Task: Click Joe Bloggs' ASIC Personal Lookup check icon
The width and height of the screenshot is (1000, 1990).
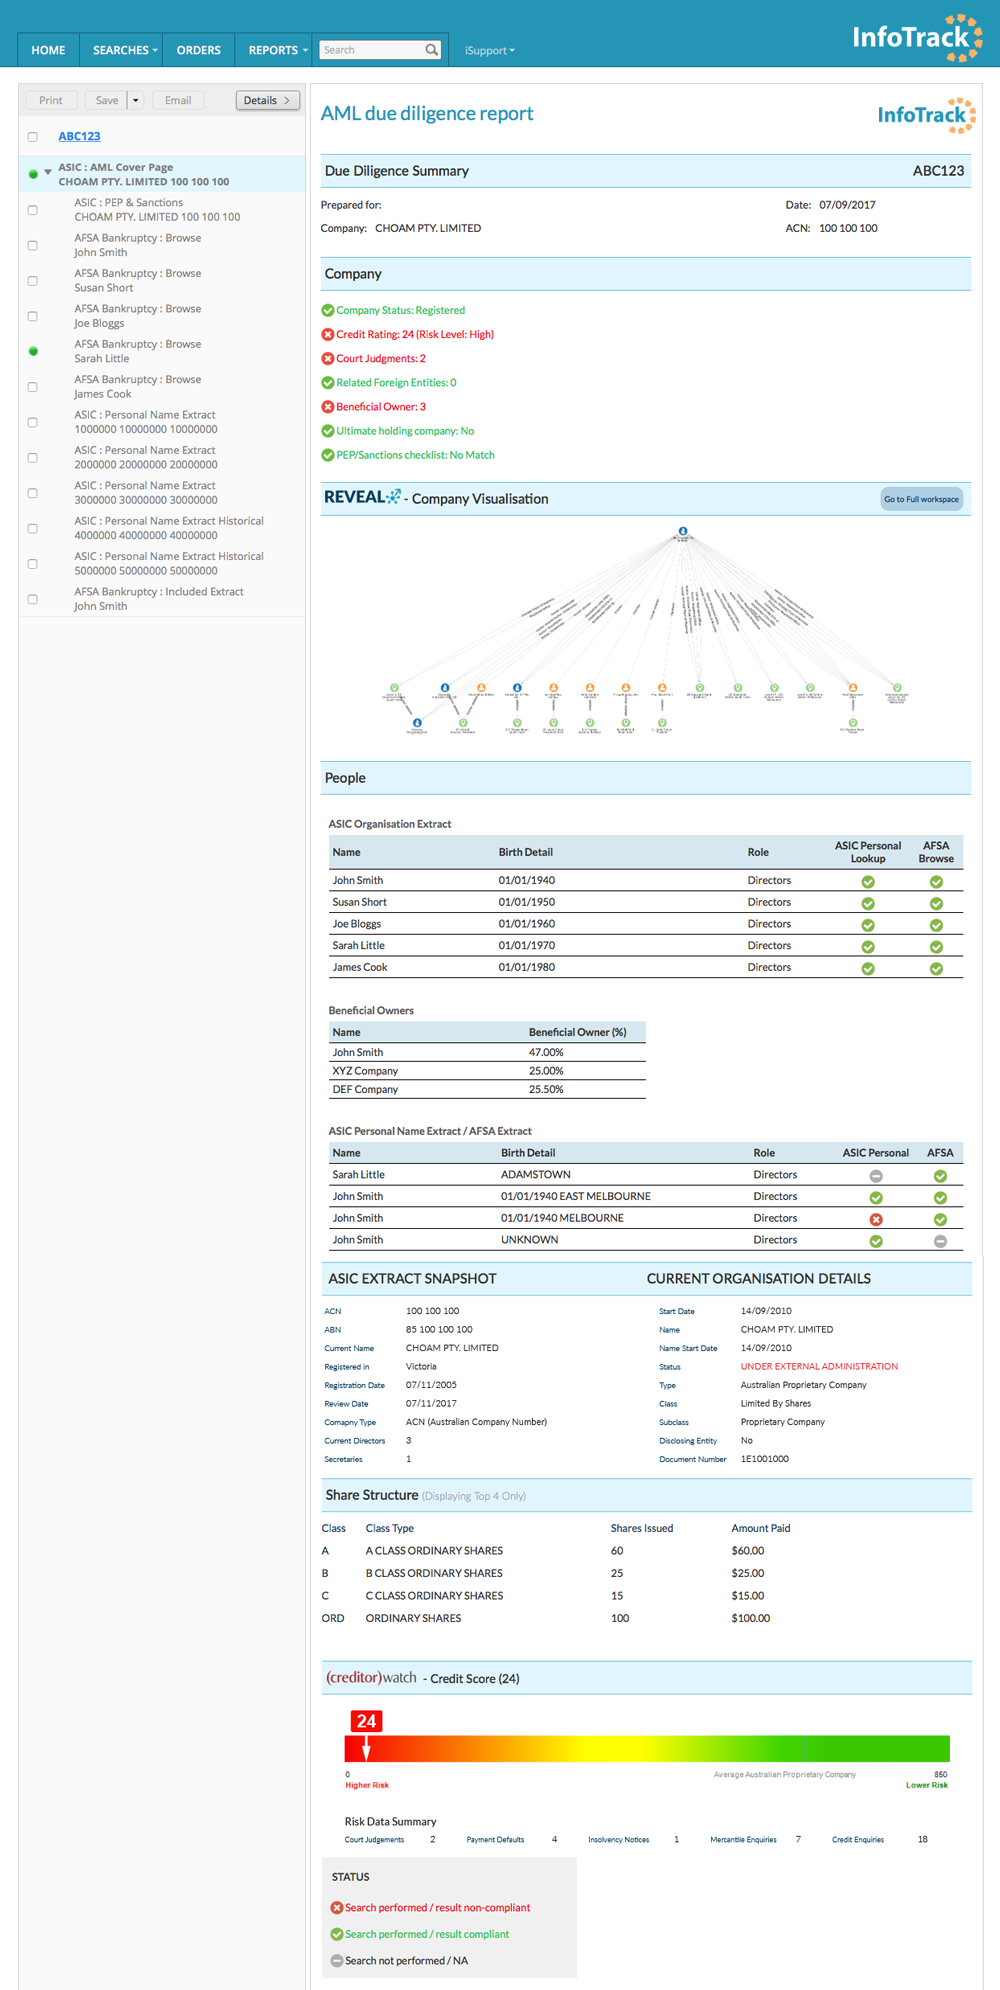Action: [x=868, y=925]
